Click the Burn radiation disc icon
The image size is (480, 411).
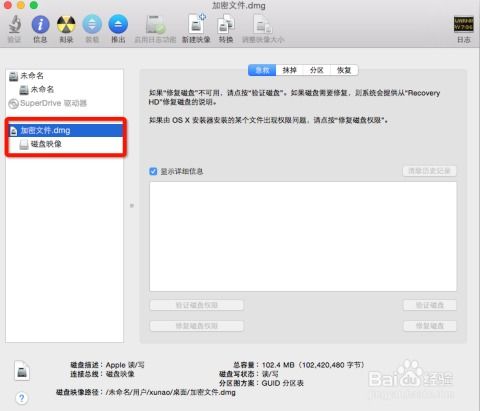point(66,25)
